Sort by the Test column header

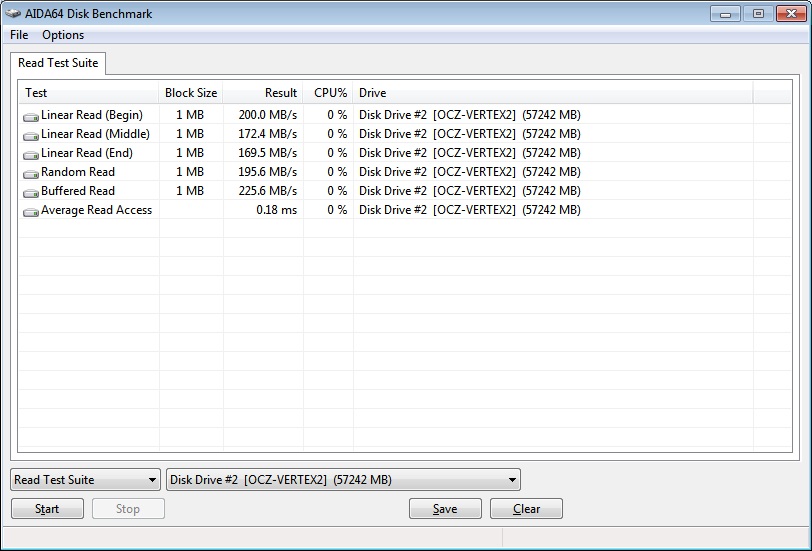tap(88, 93)
